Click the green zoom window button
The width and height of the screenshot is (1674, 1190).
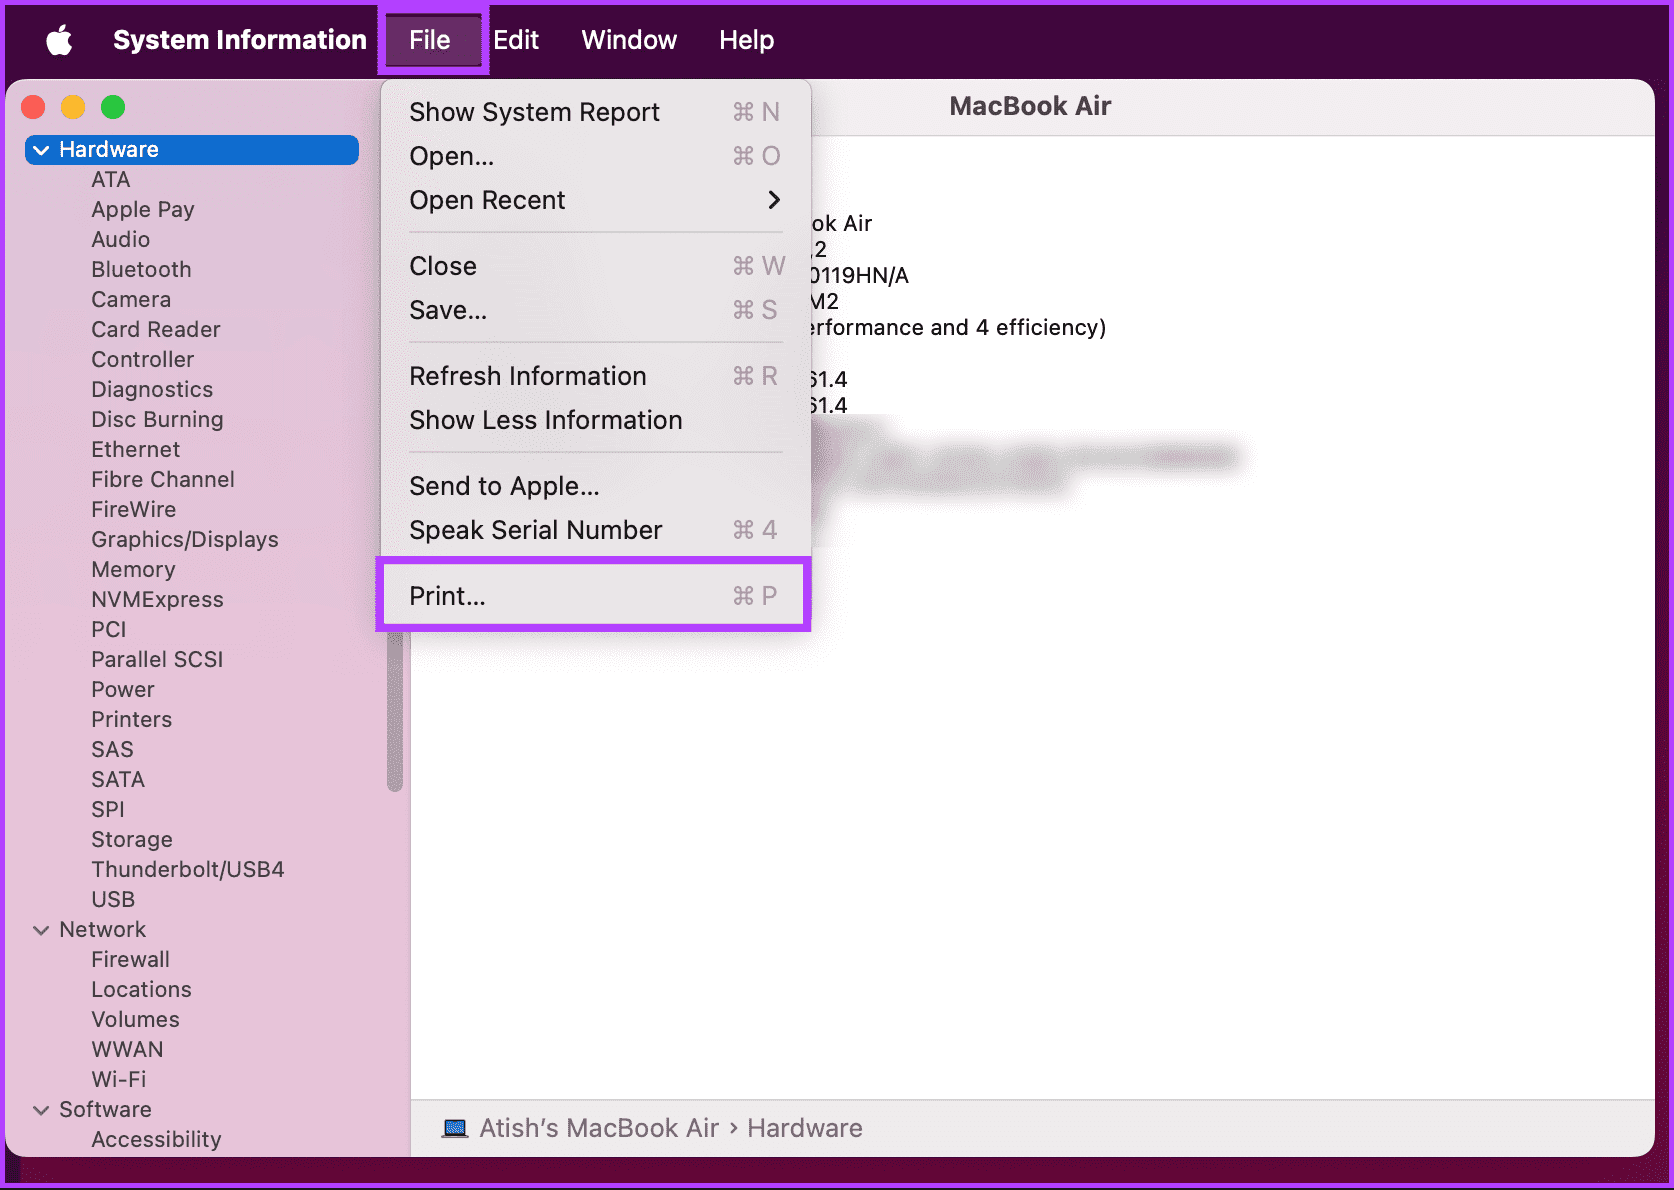(x=113, y=107)
